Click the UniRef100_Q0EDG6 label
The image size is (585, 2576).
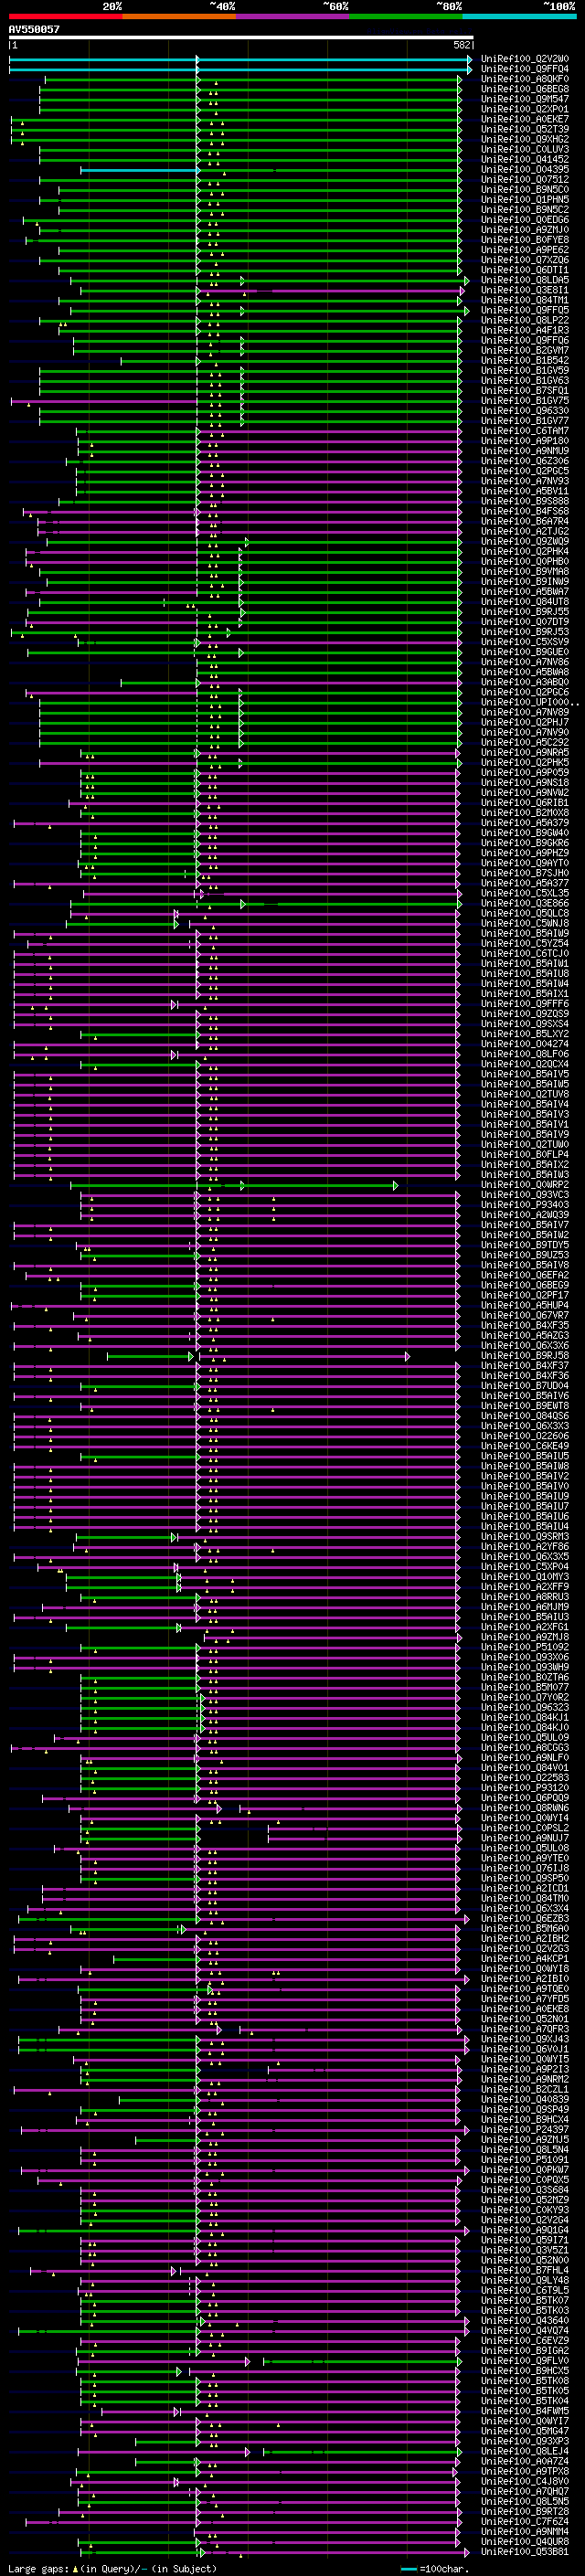525,220
